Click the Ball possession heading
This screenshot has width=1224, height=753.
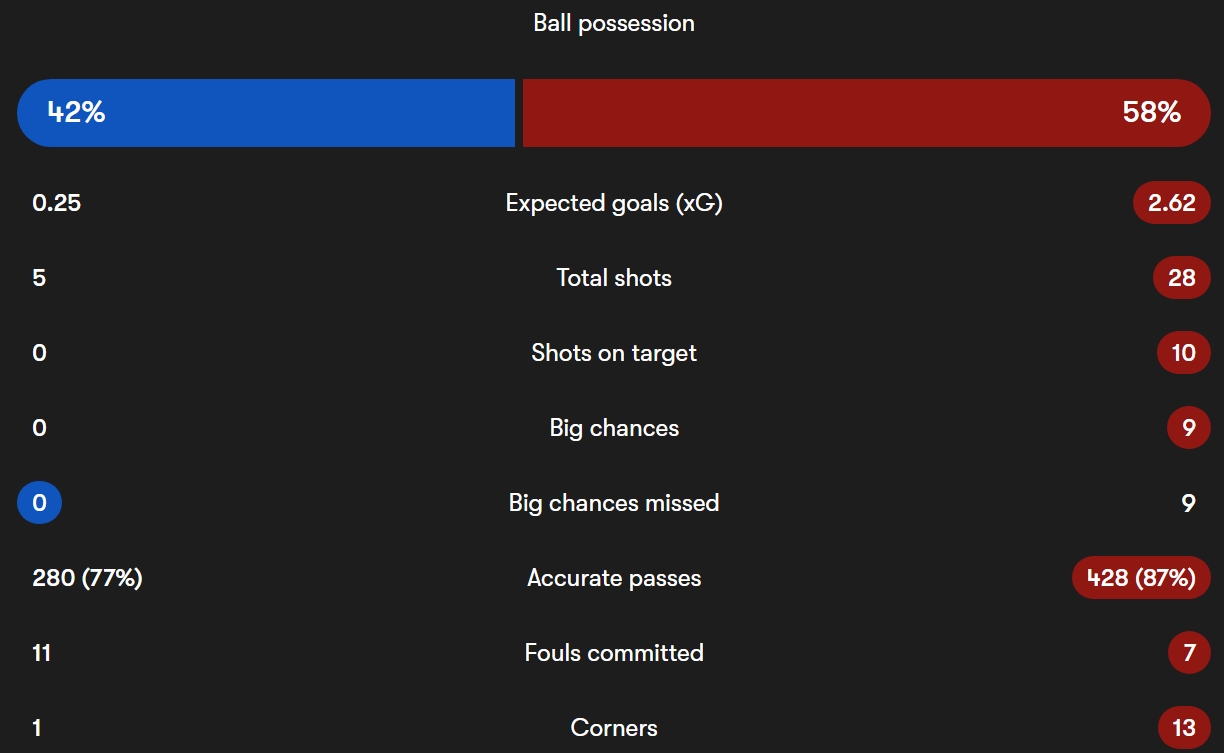614,23
